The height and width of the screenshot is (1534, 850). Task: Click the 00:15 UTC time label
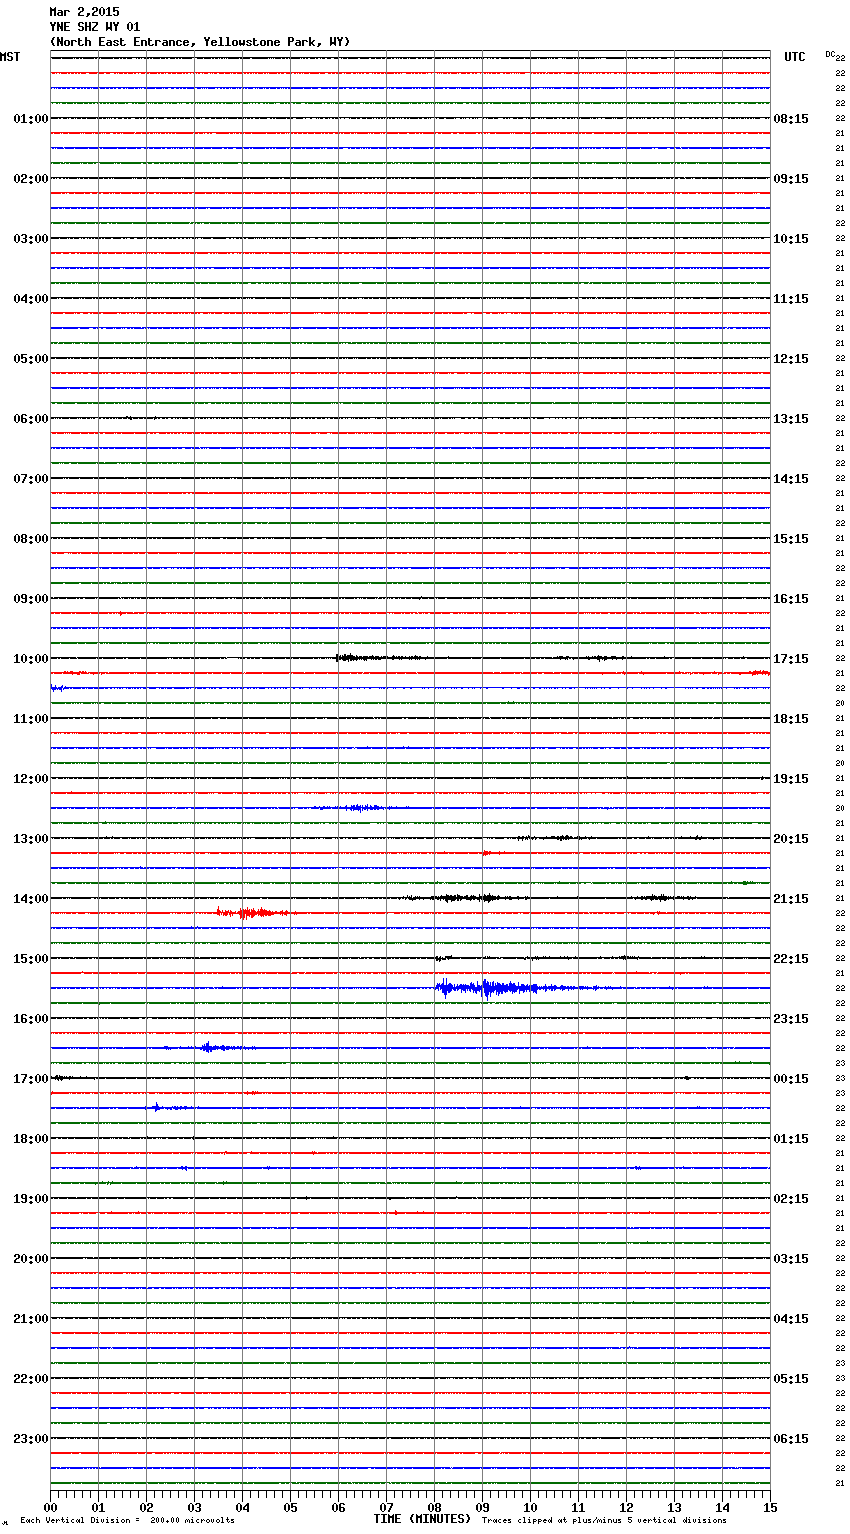pos(791,1079)
